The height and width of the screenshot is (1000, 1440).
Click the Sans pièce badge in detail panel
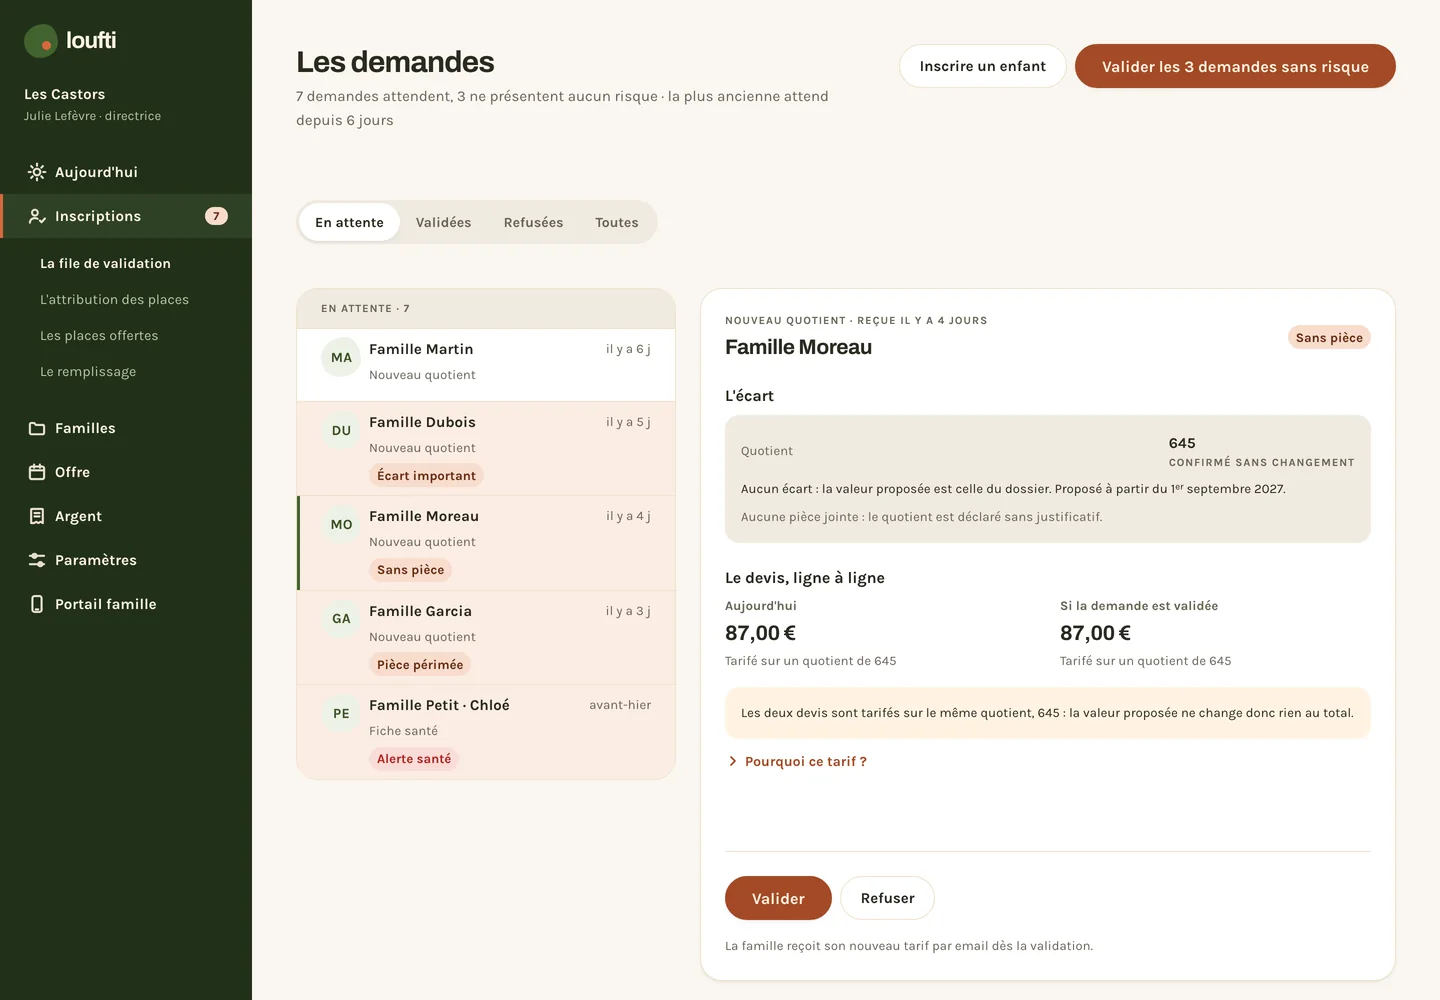(x=1329, y=338)
